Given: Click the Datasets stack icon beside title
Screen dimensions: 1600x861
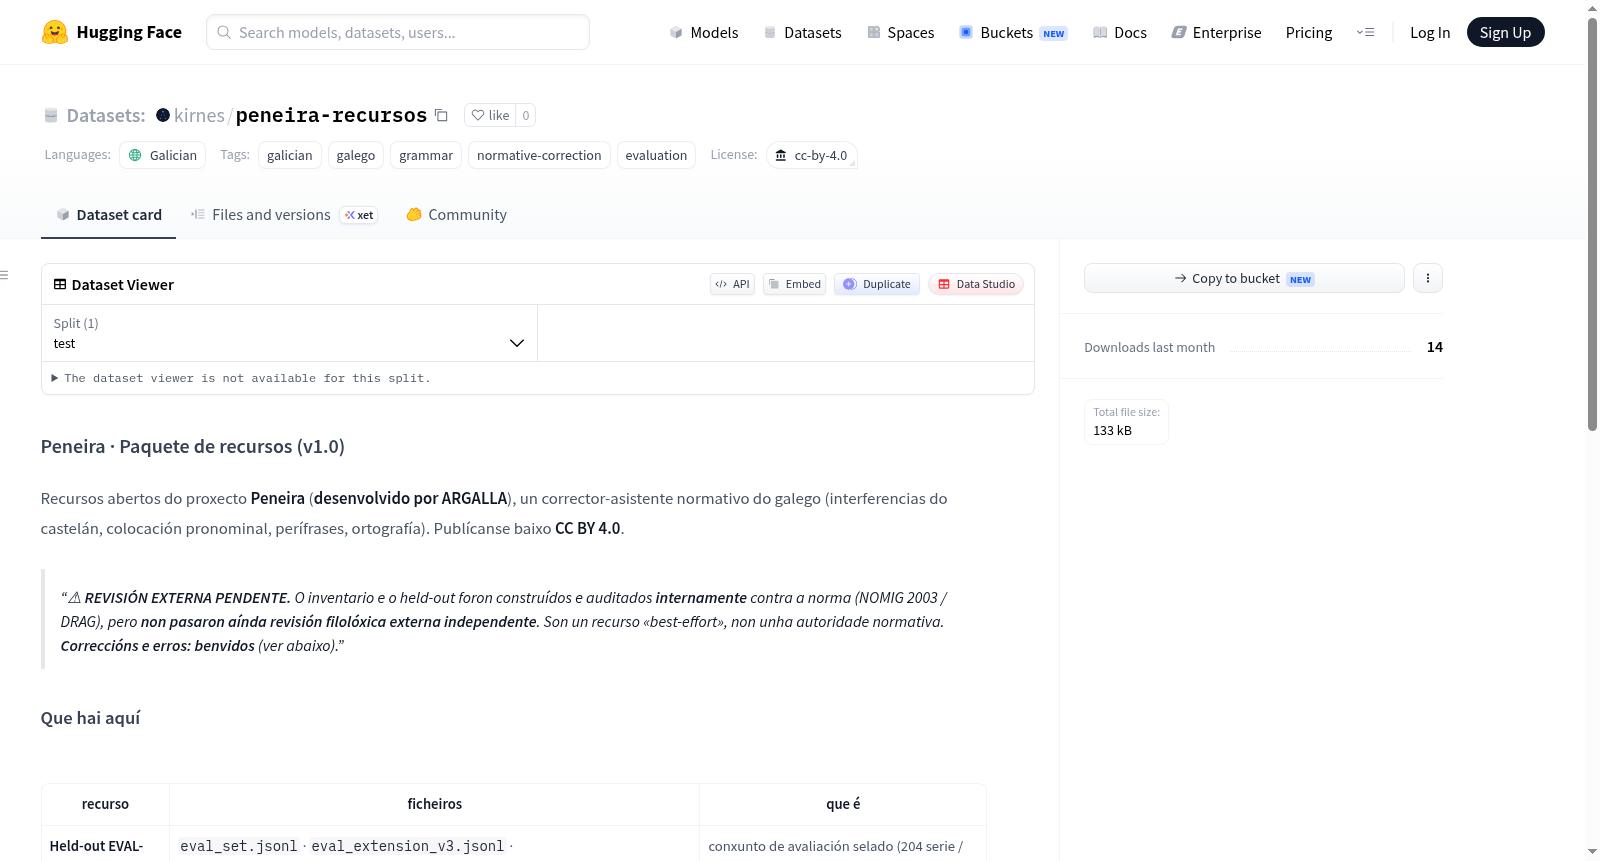Looking at the screenshot, I should (51, 115).
